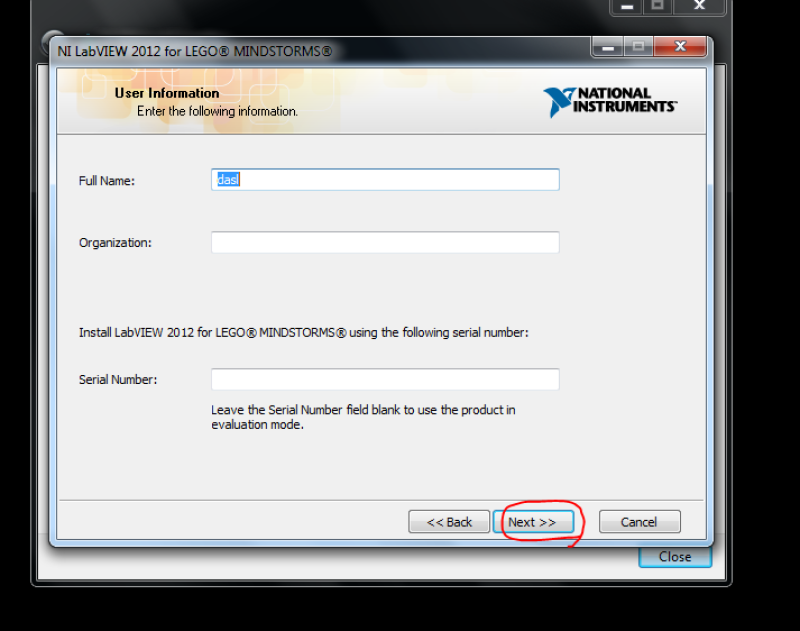This screenshot has width=800, height=631.
Task: Click the Full Name input field
Action: (385, 180)
